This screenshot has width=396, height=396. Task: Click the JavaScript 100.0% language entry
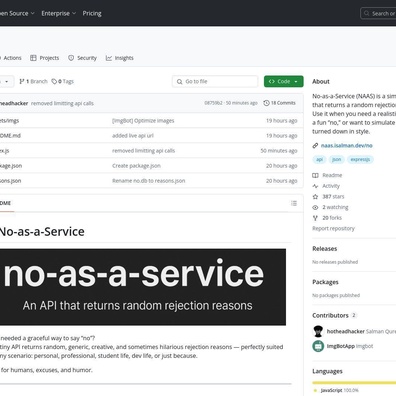tap(337, 390)
